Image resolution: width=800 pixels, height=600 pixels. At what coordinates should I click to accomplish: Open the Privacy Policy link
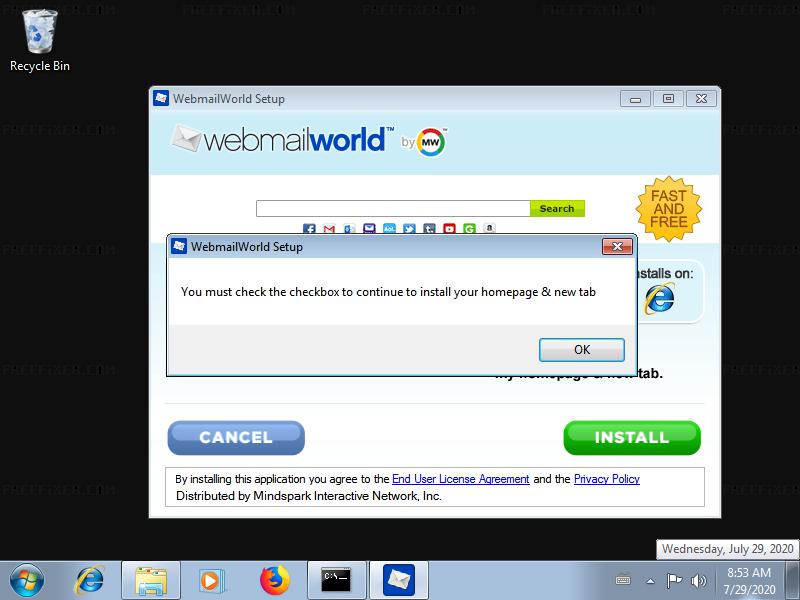[x=607, y=479]
